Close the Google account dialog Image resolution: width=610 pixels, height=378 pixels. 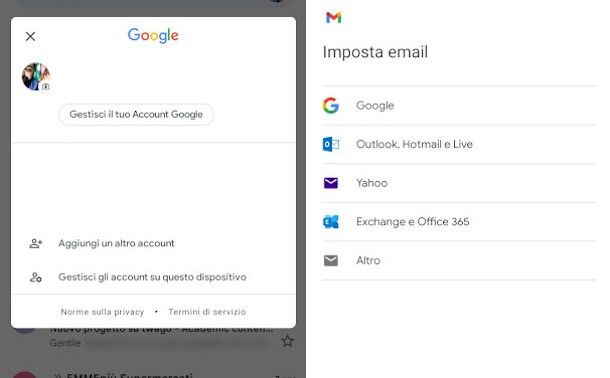click(30, 37)
